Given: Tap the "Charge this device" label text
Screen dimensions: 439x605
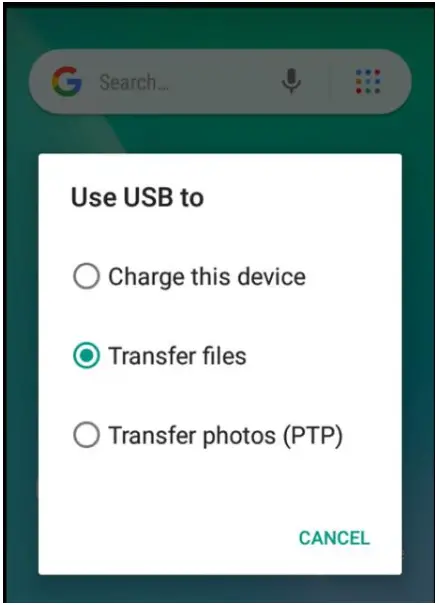Looking at the screenshot, I should click(207, 277).
